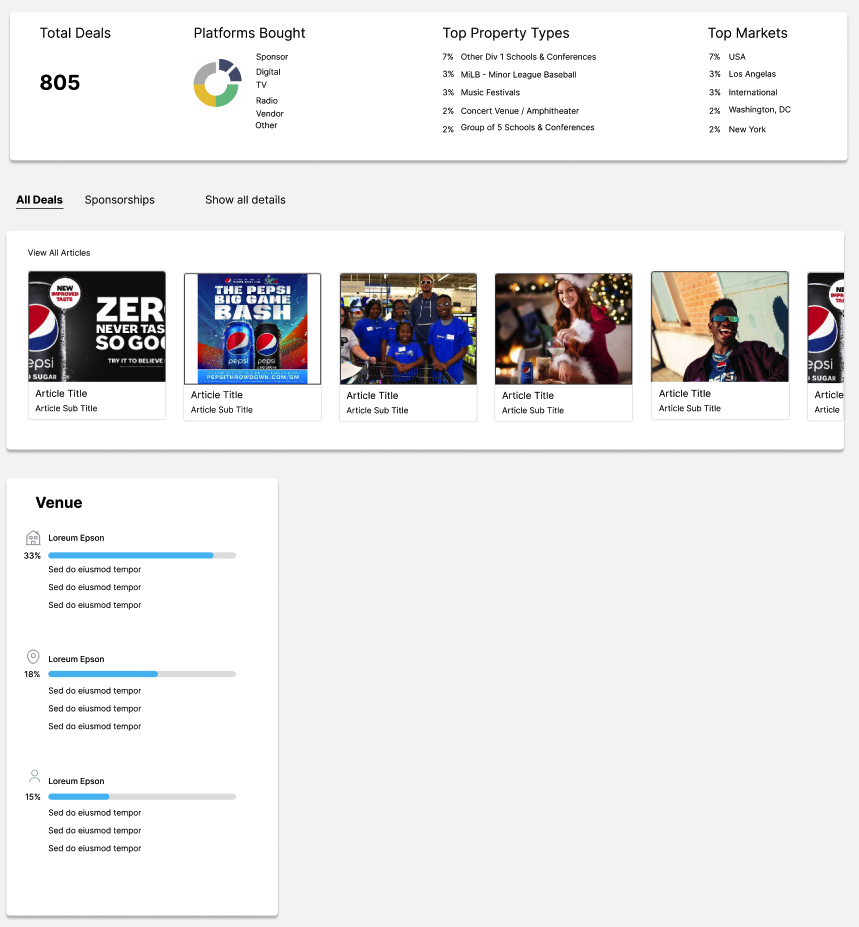
Task: Click the Platforms Bought heading
Action: click(249, 33)
